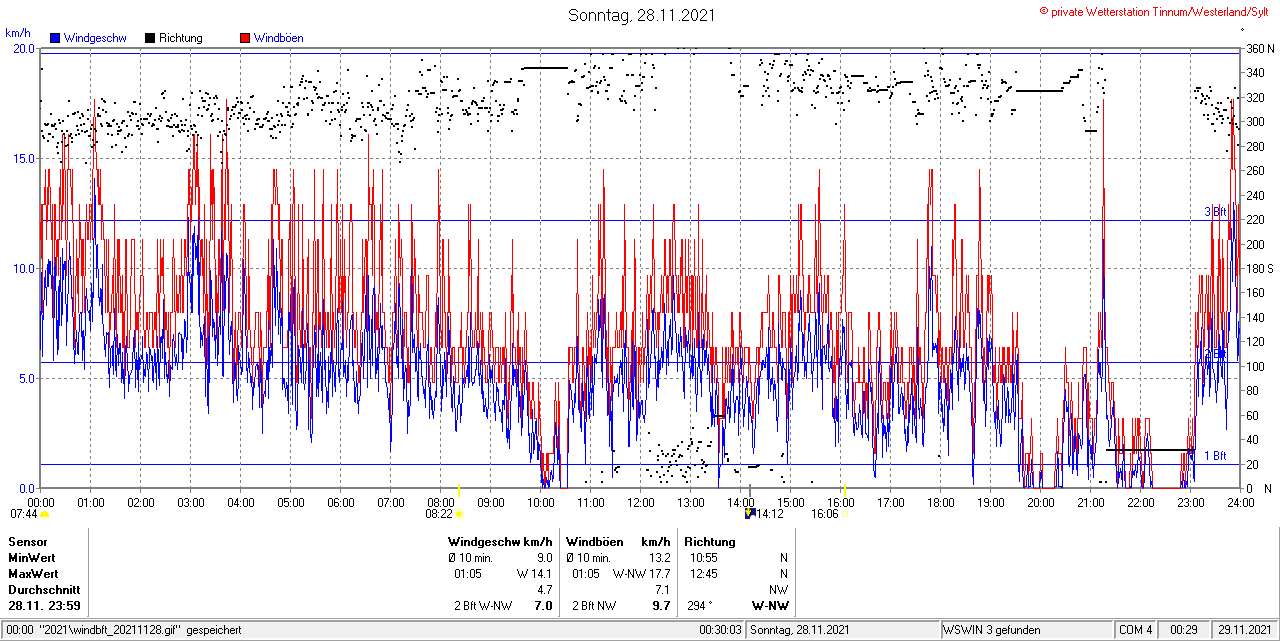Click the yellow sun icon next to 08:22
This screenshot has height=641, width=1280.
[x=459, y=514]
